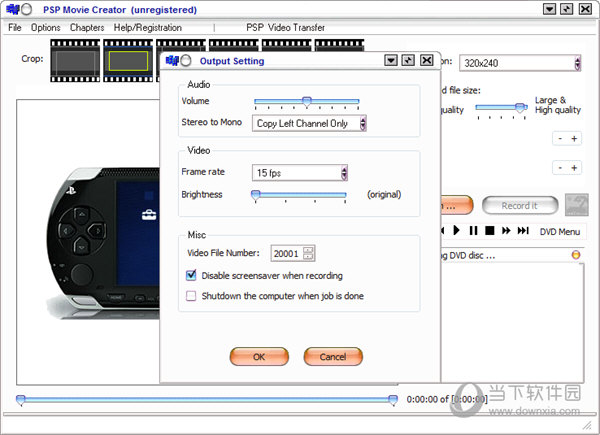Screen dimensions: 600x435
Task: Click the Large & High quality label
Action: pos(558,105)
